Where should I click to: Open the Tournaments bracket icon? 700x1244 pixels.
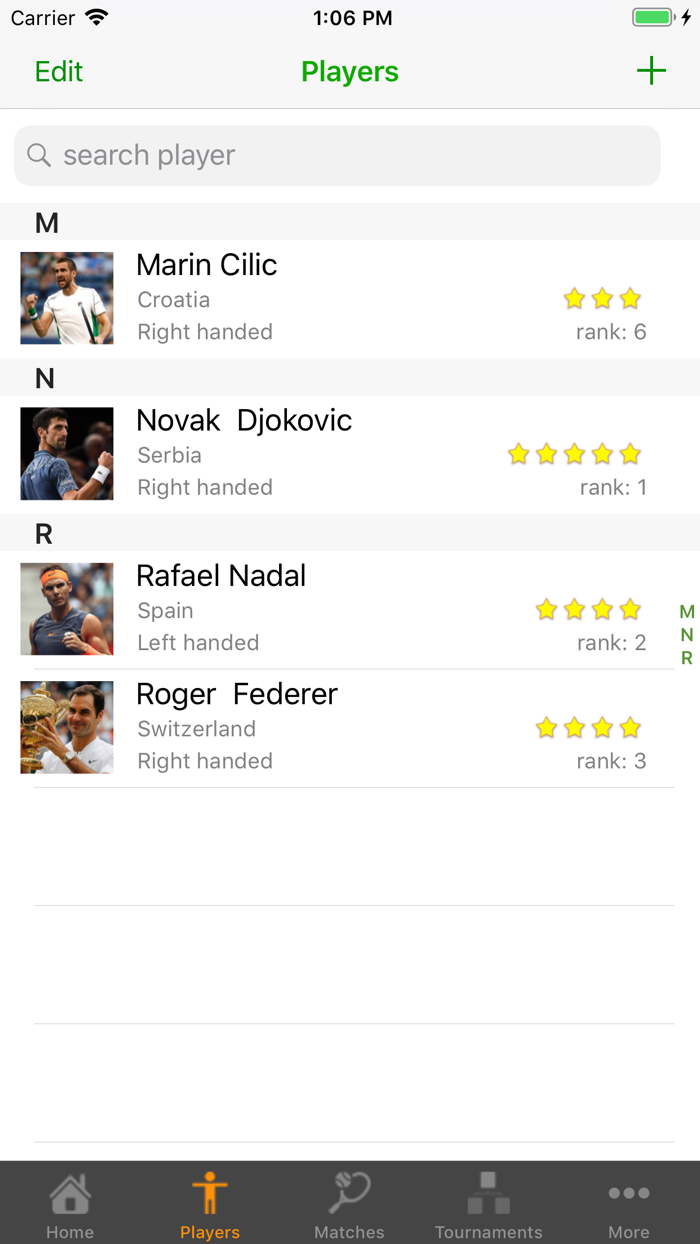click(488, 1191)
